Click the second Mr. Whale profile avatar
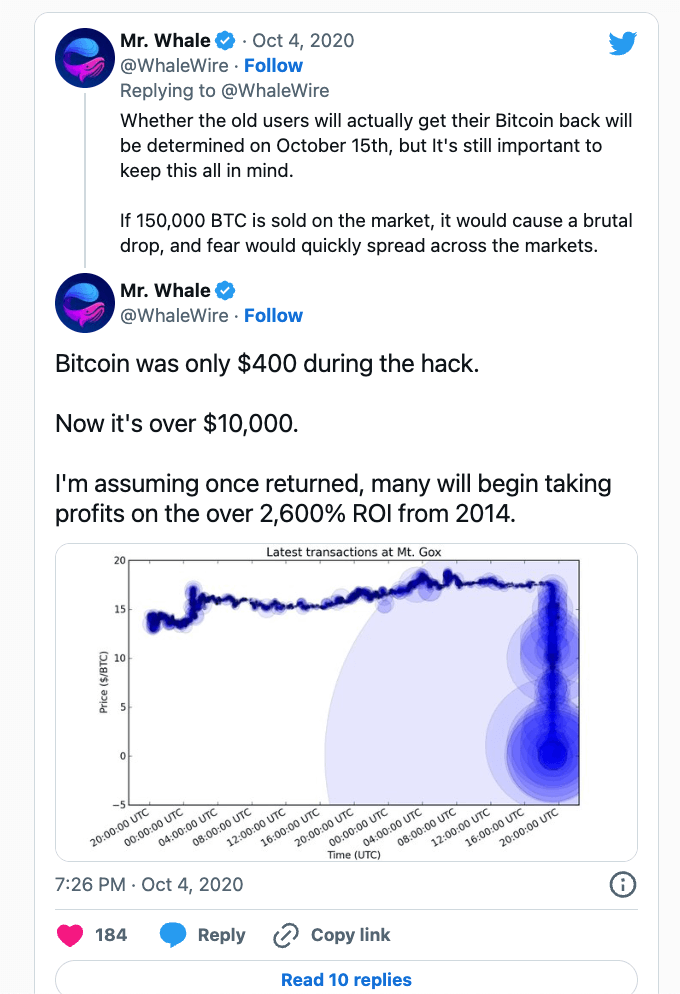The image size is (680, 994). 83,304
